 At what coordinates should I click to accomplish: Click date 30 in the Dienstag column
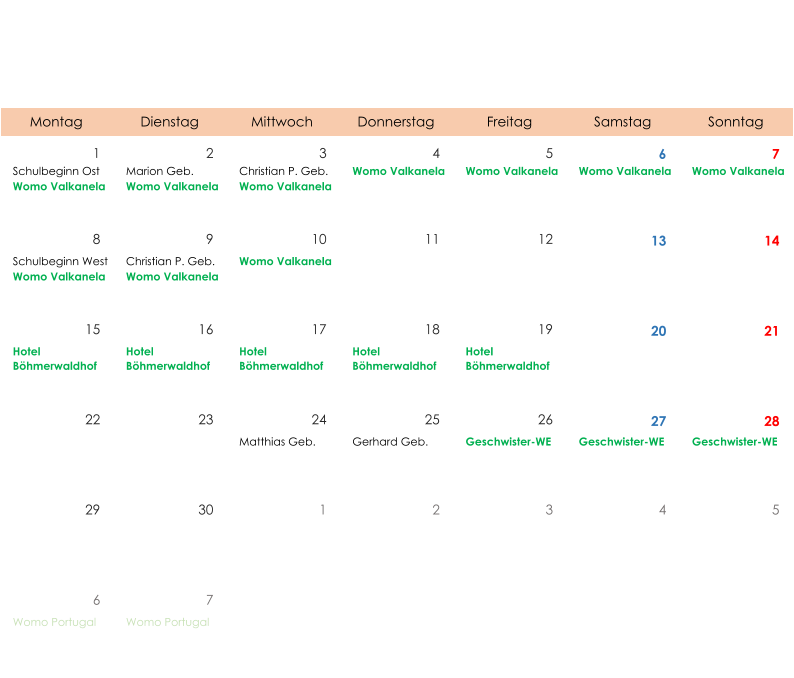pos(205,510)
